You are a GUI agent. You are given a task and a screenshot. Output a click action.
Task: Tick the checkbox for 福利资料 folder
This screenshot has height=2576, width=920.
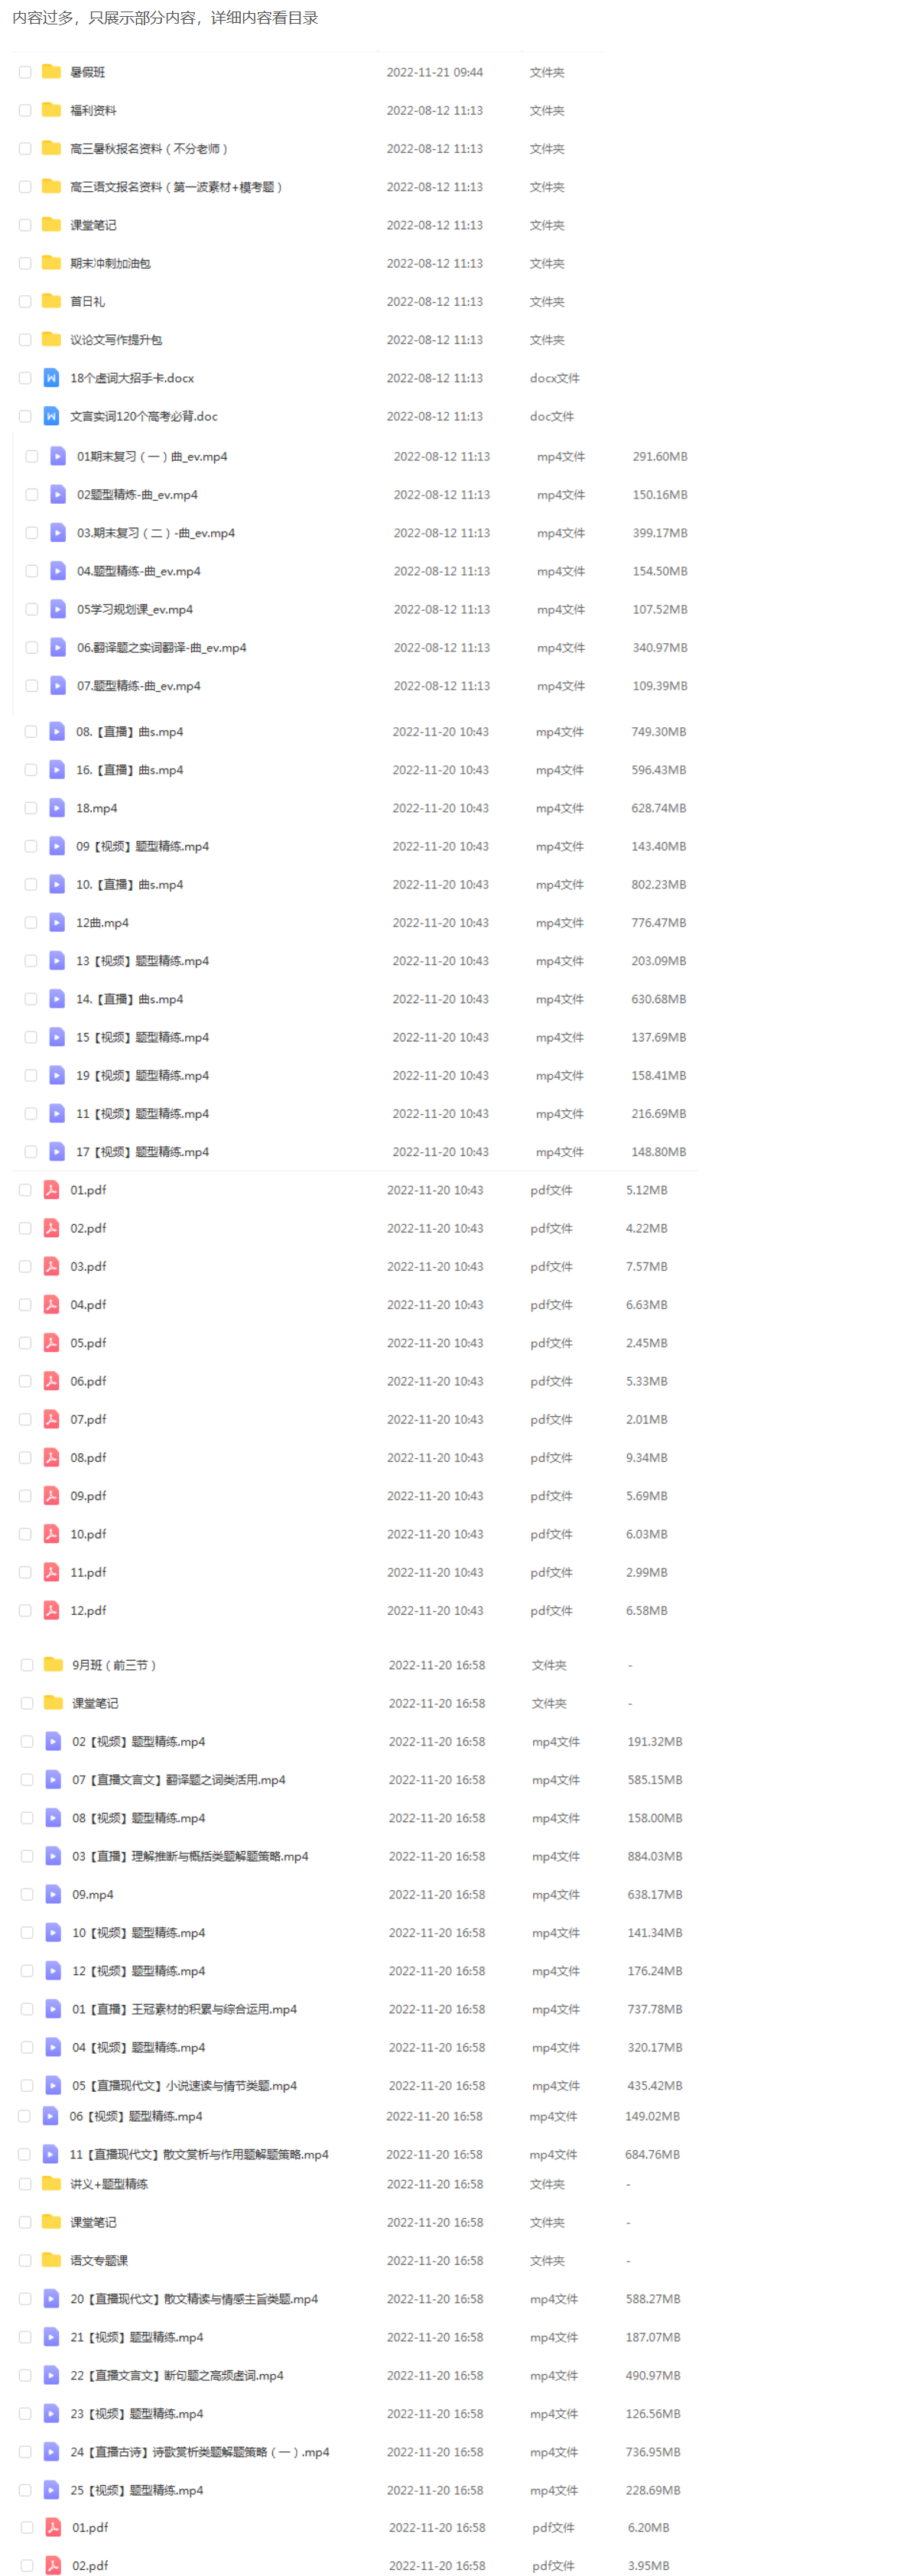[x=25, y=111]
